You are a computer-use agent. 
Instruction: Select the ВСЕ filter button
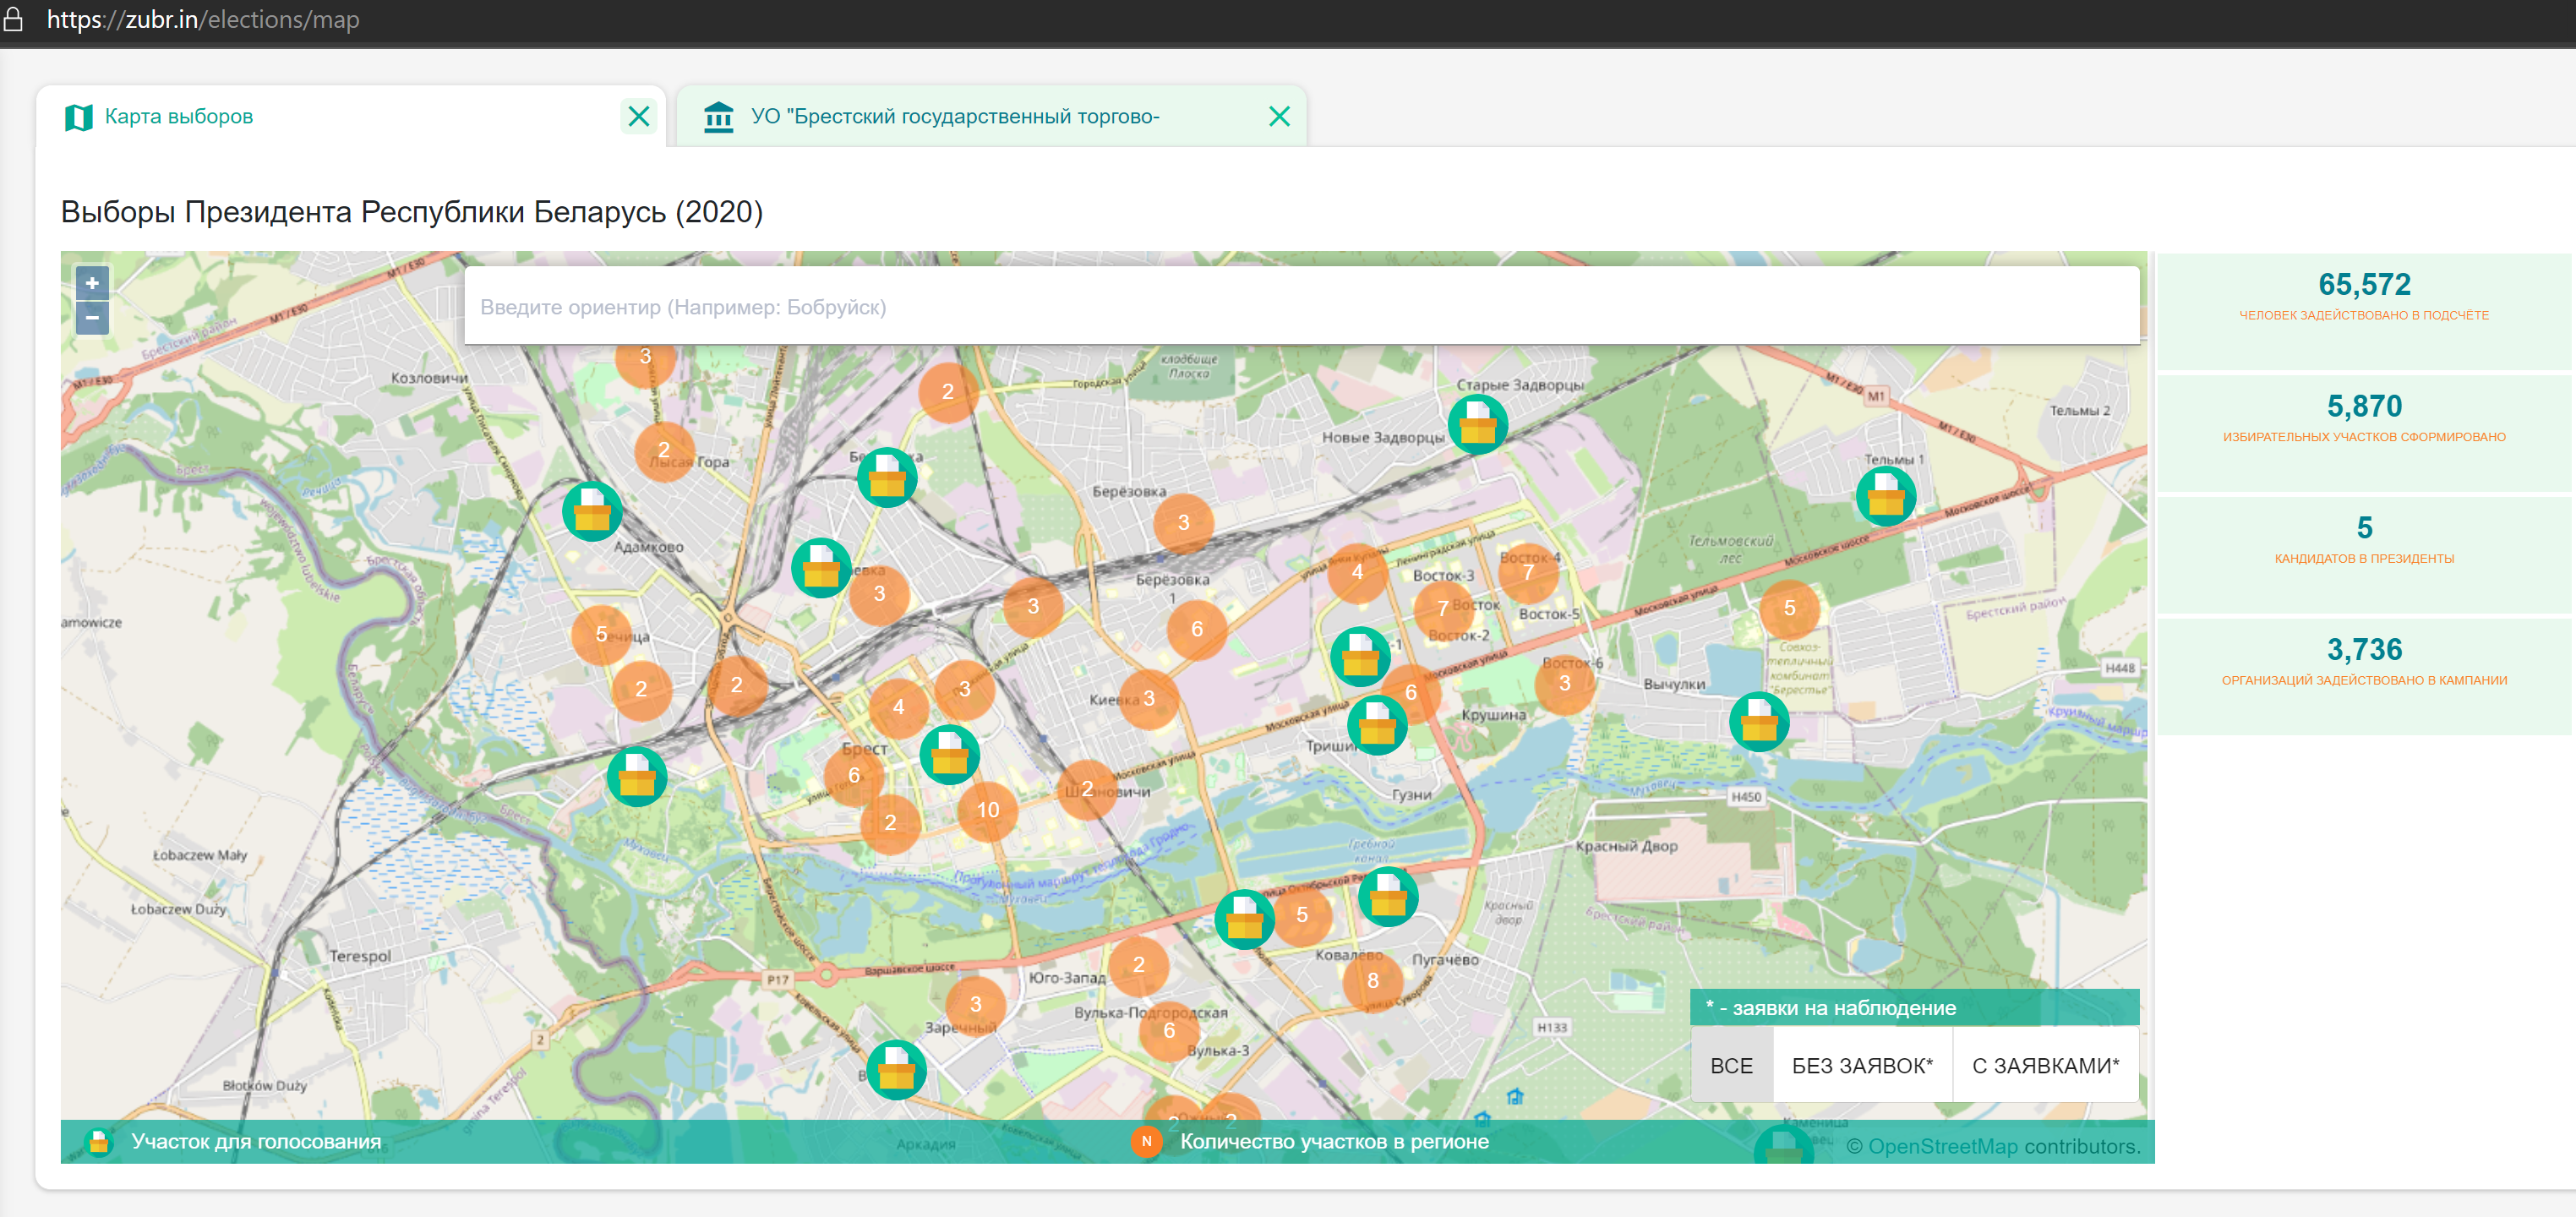(1731, 1065)
